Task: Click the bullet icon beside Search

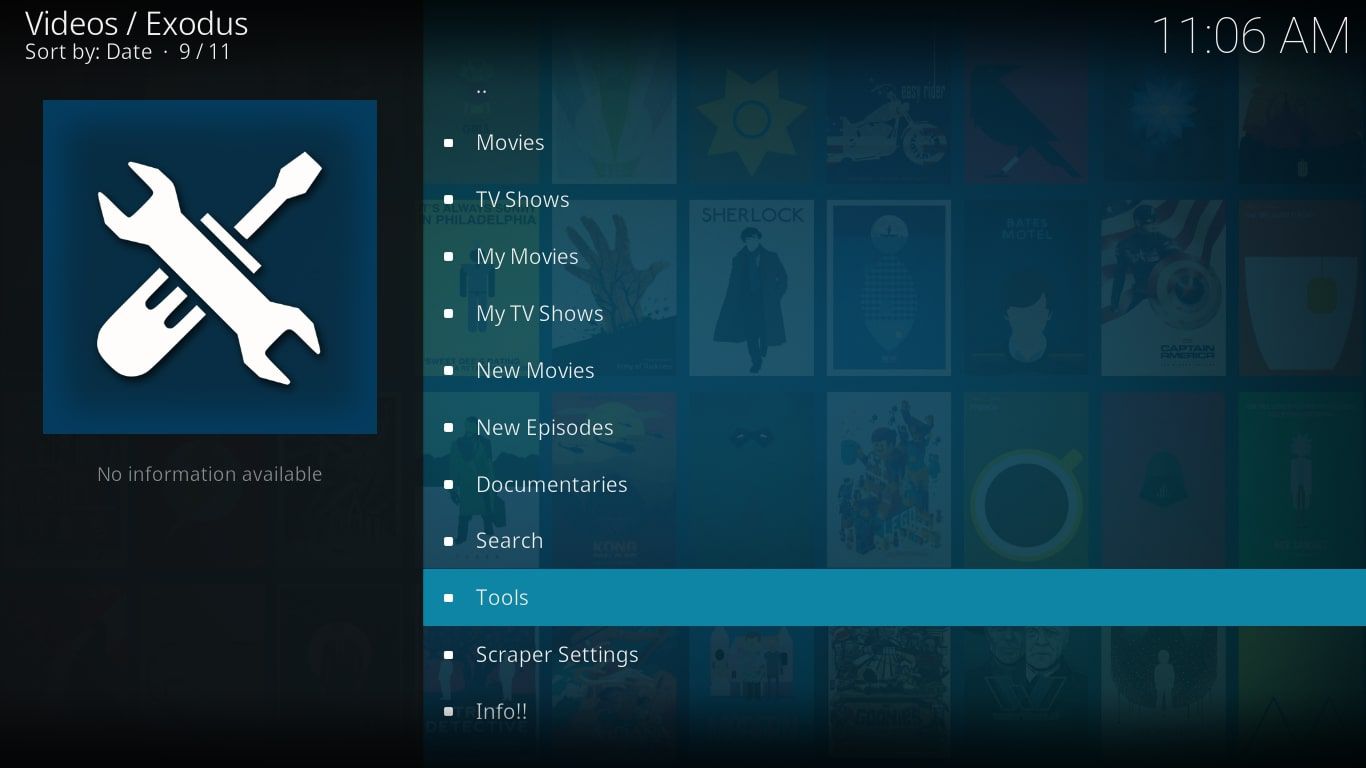Action: (x=448, y=541)
